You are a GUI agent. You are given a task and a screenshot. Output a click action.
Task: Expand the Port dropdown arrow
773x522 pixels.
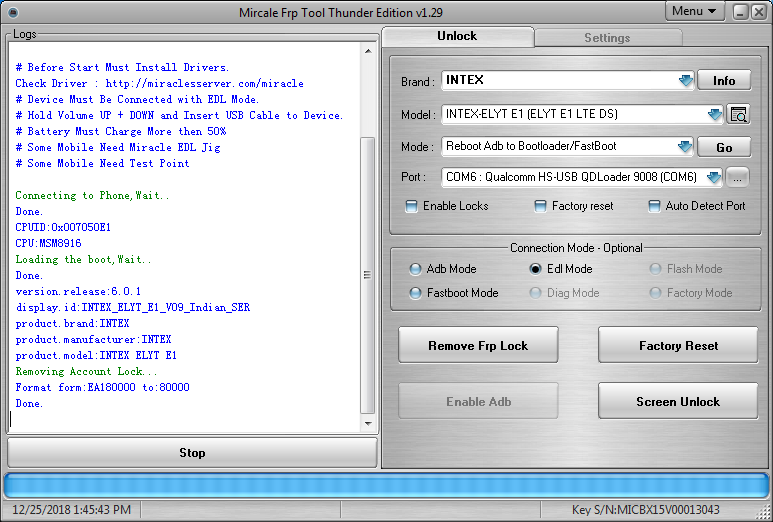point(714,177)
